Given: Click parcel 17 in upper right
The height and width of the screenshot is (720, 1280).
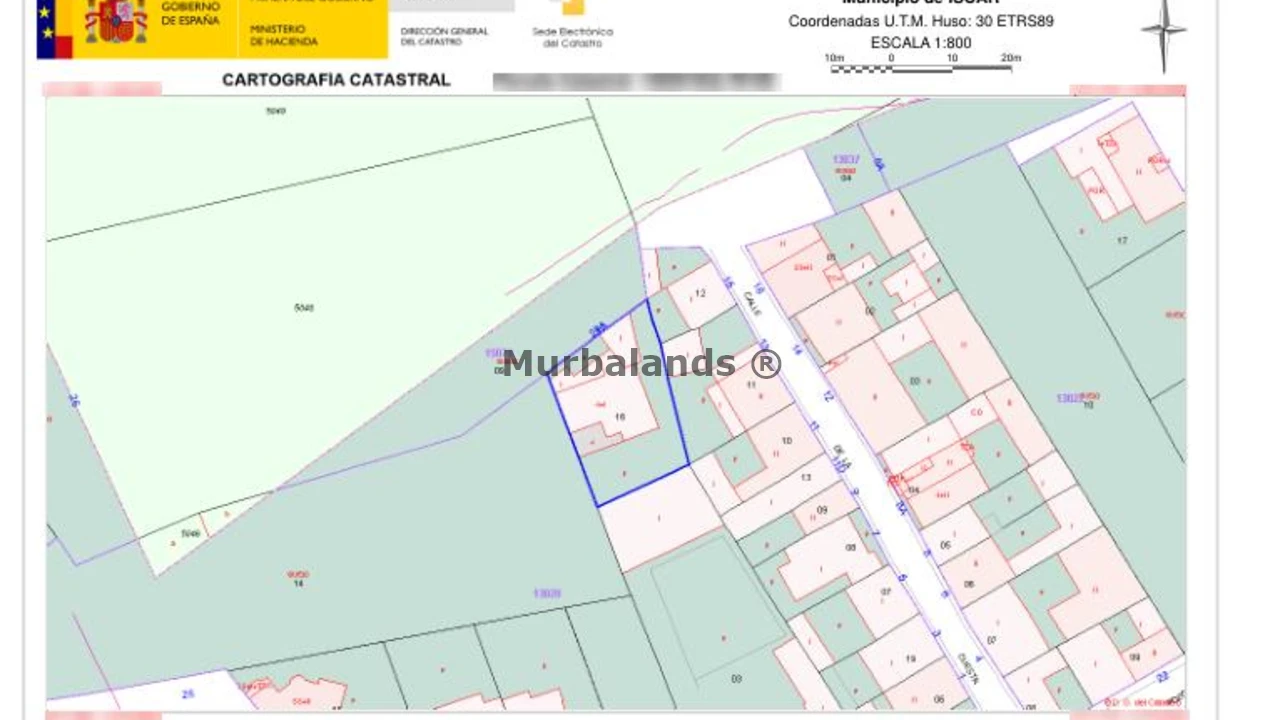Looking at the screenshot, I should [x=1122, y=240].
